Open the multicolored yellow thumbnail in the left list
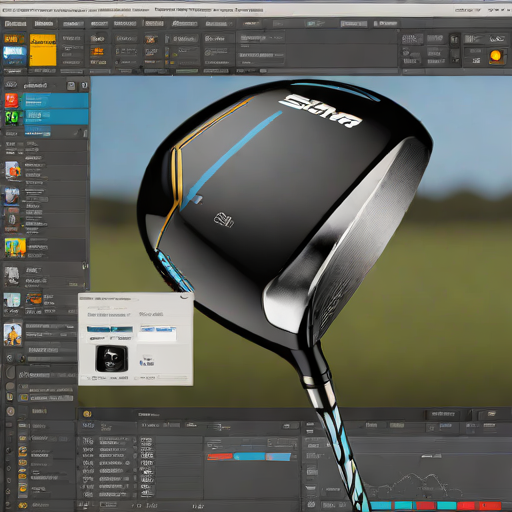Viewport: 512px width, 512px height. (x=15, y=247)
